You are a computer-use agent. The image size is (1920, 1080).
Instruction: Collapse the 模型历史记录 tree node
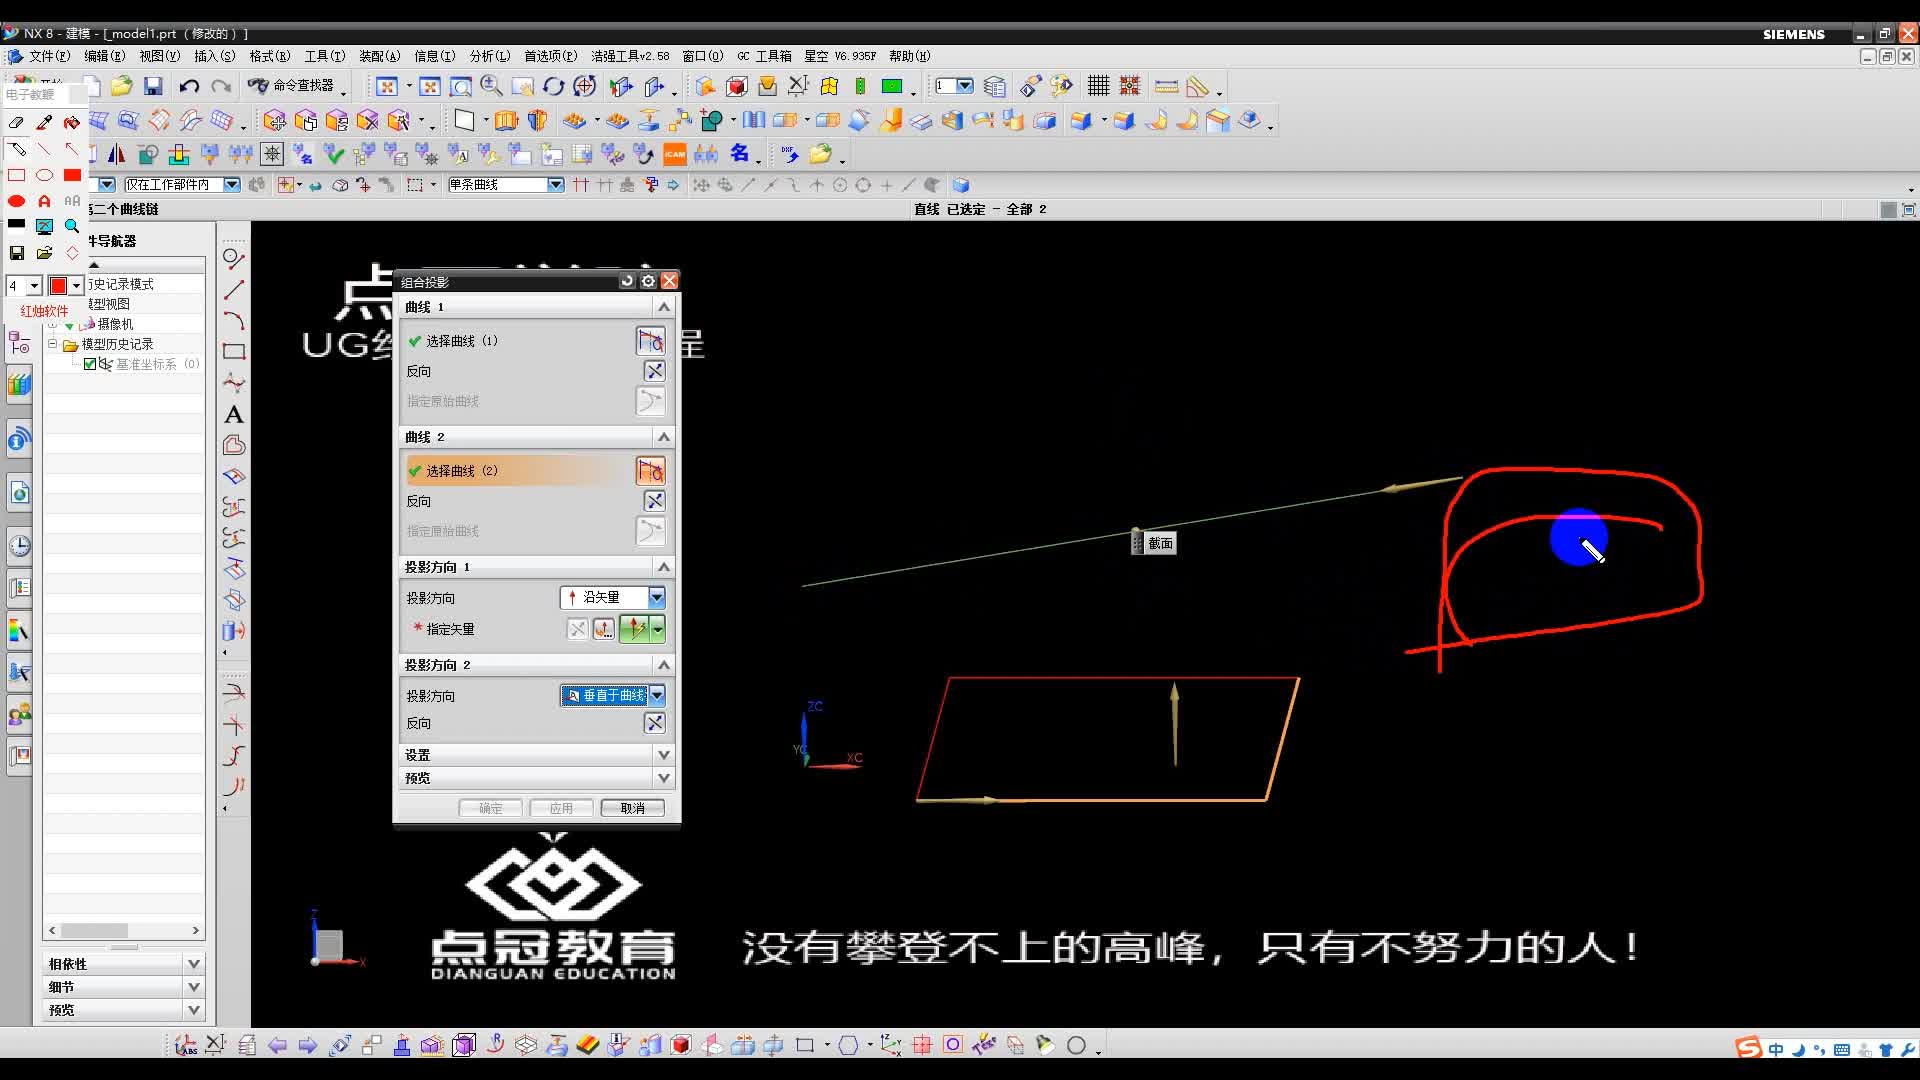(x=52, y=344)
